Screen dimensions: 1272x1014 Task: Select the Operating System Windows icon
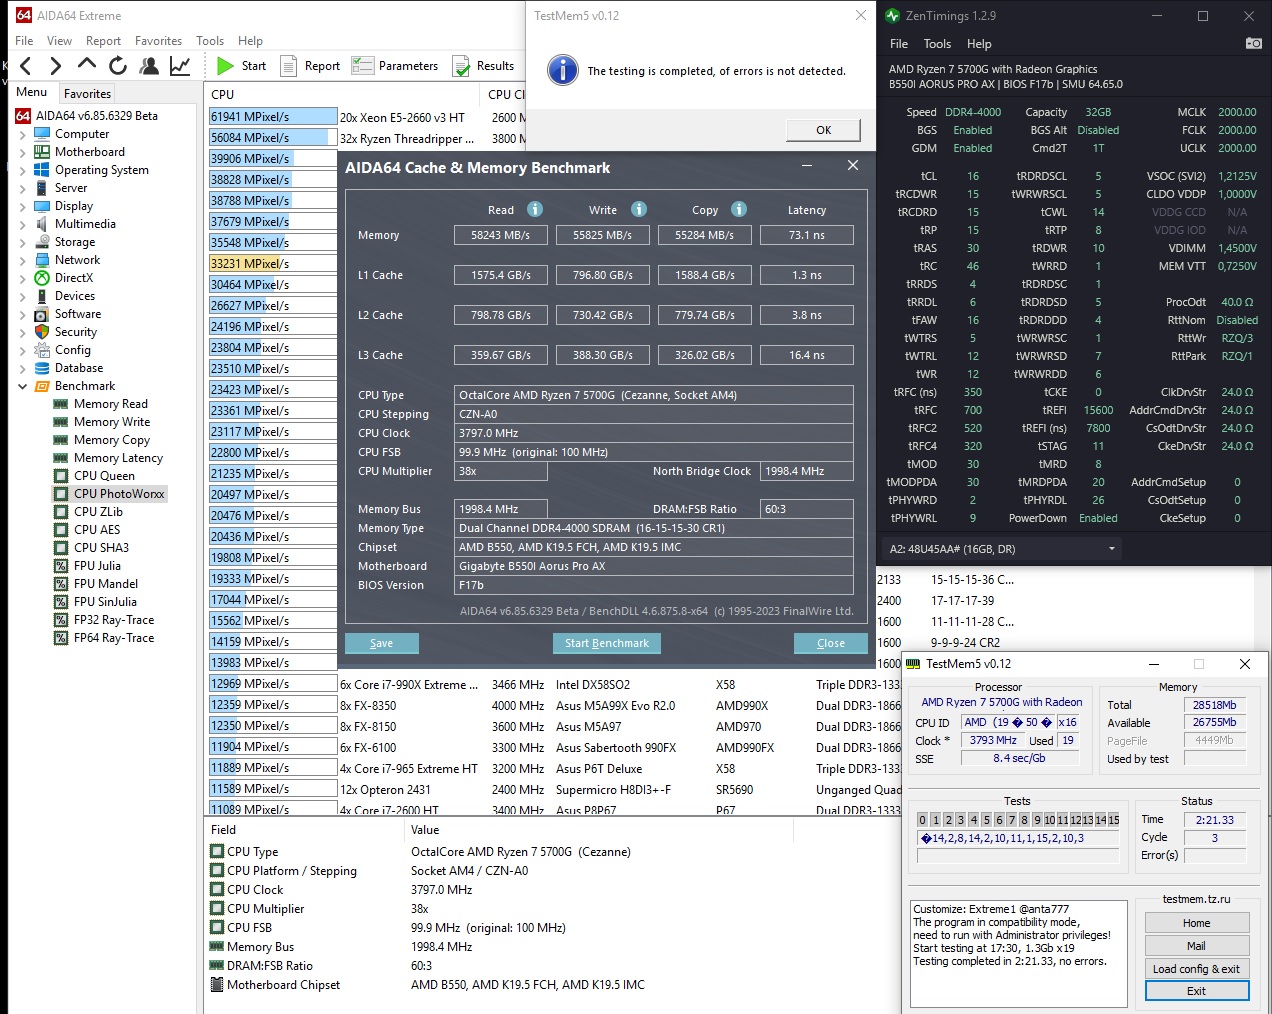pos(42,169)
